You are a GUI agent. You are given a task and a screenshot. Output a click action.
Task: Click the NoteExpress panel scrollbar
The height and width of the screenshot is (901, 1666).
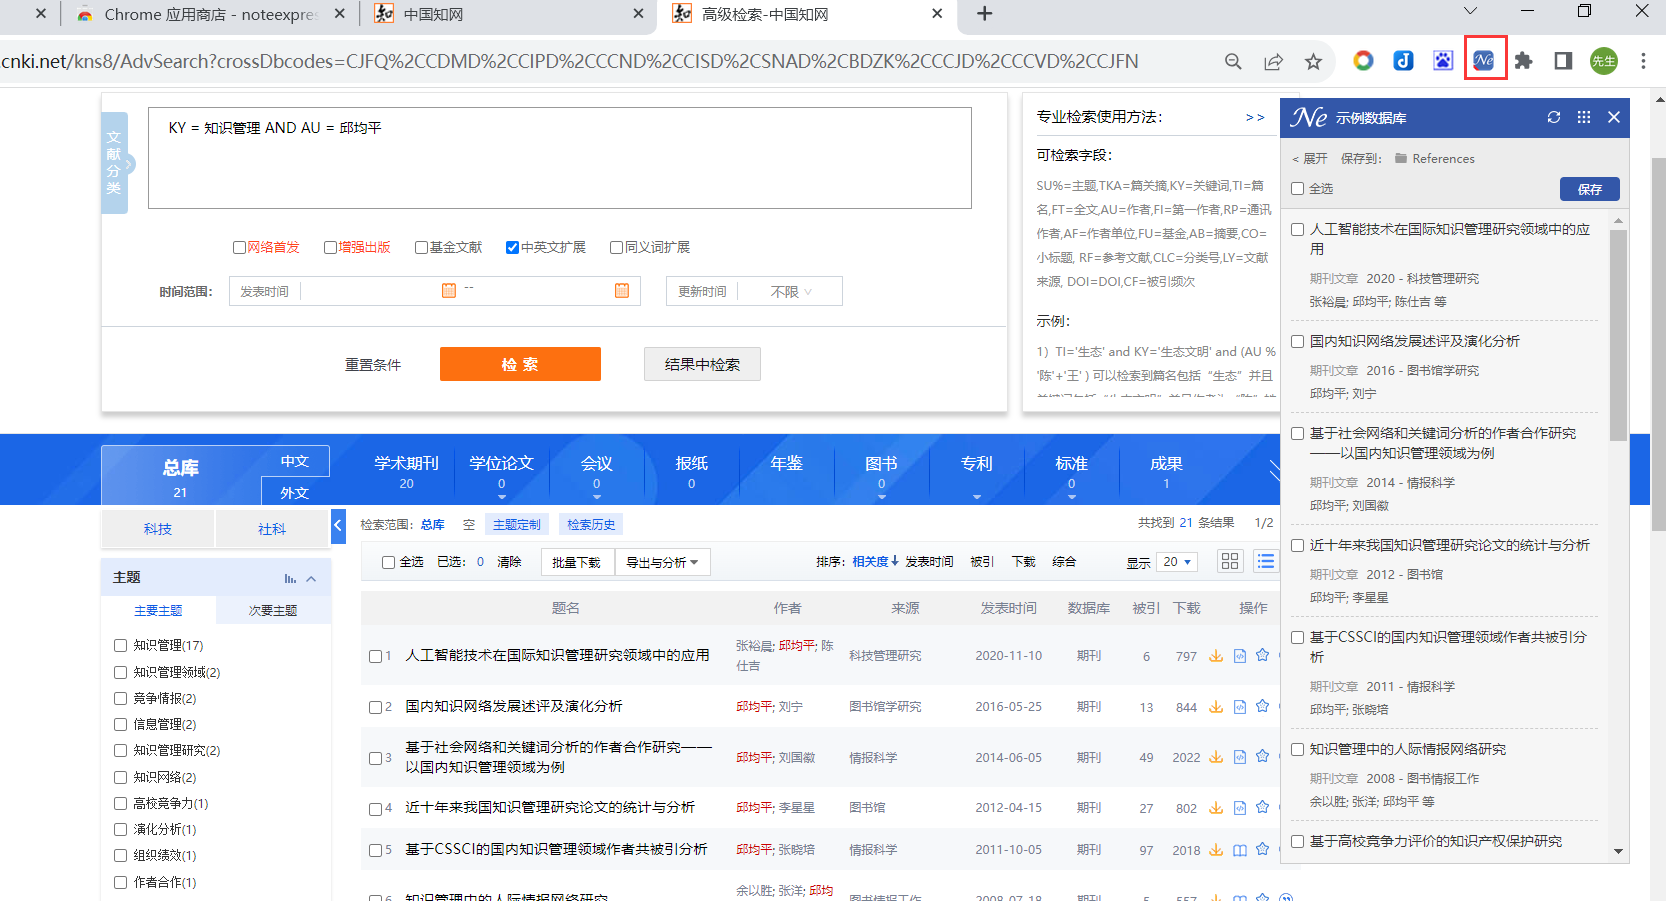[1618, 335]
